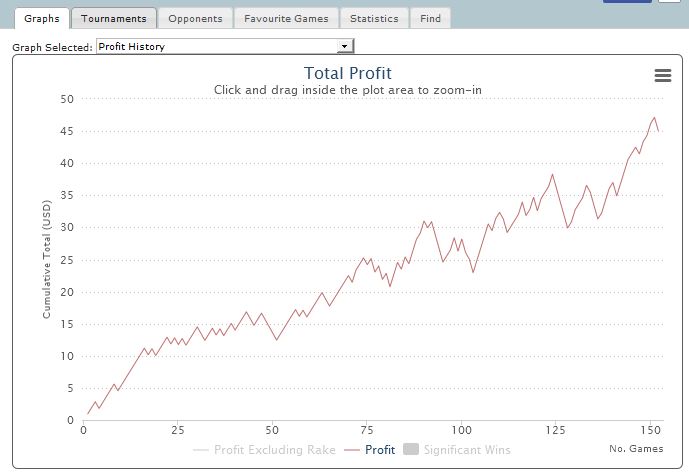Switch to the Graphs tab
The width and height of the screenshot is (689, 473).
[42, 18]
